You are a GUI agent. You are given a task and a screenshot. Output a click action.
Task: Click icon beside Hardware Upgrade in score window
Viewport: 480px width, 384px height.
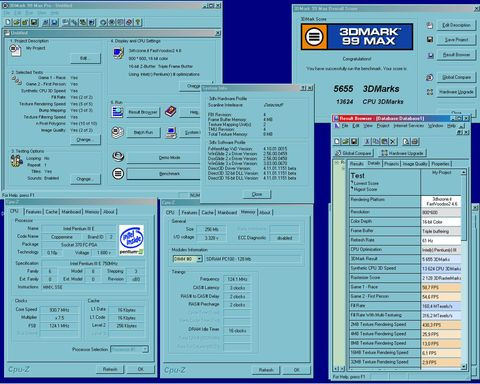coord(429,92)
